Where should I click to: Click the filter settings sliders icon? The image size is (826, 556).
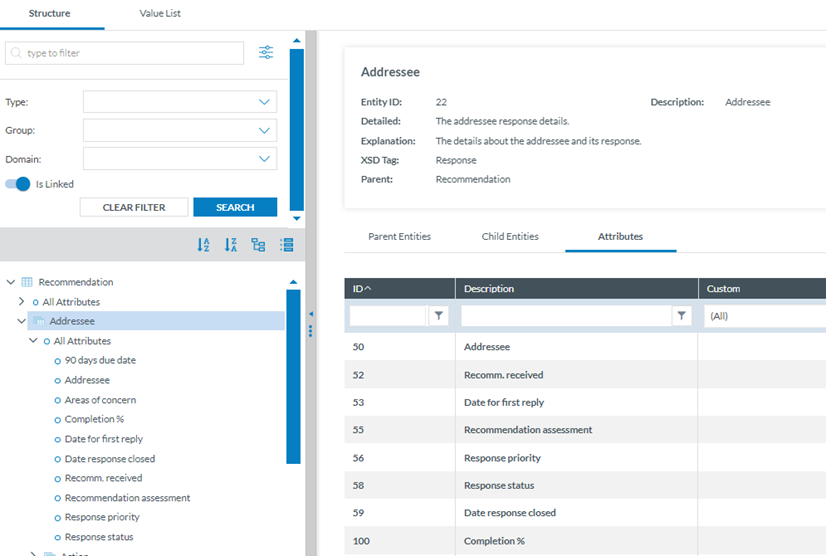266,53
